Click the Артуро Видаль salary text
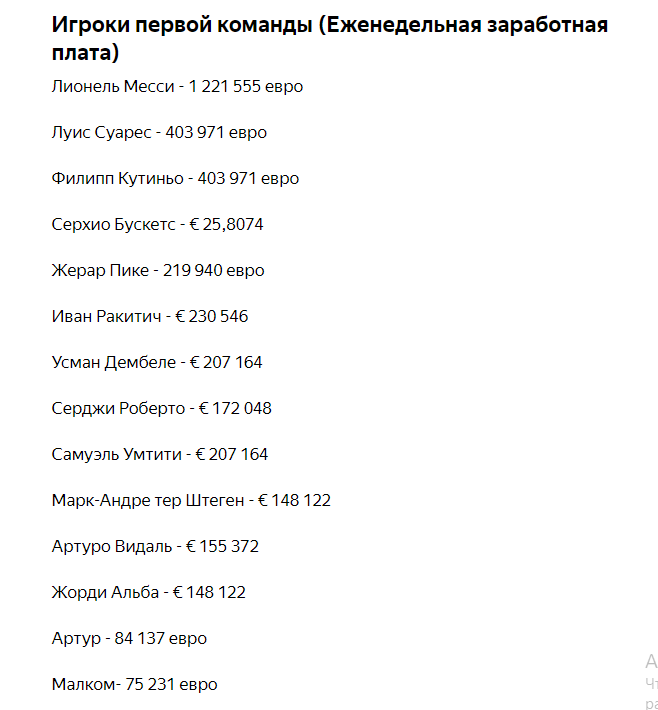Viewport: 658px width, 710px height. click(x=155, y=547)
